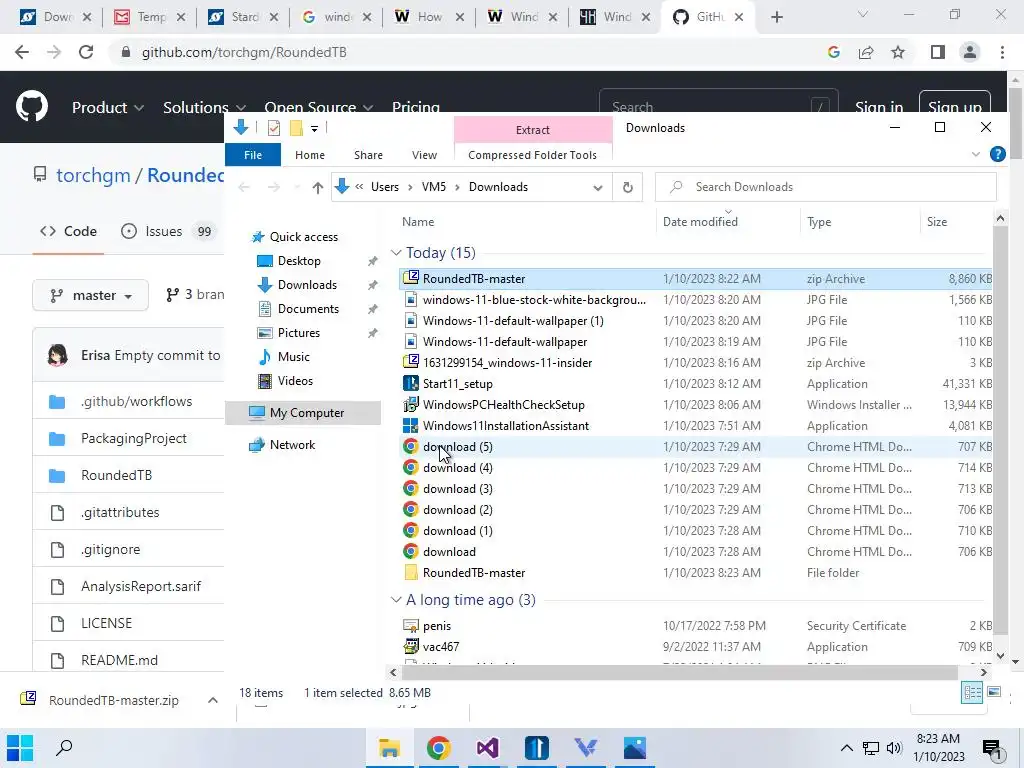Open the File ribbon tab
The width and height of the screenshot is (1024, 768).
pyautogui.click(x=253, y=155)
